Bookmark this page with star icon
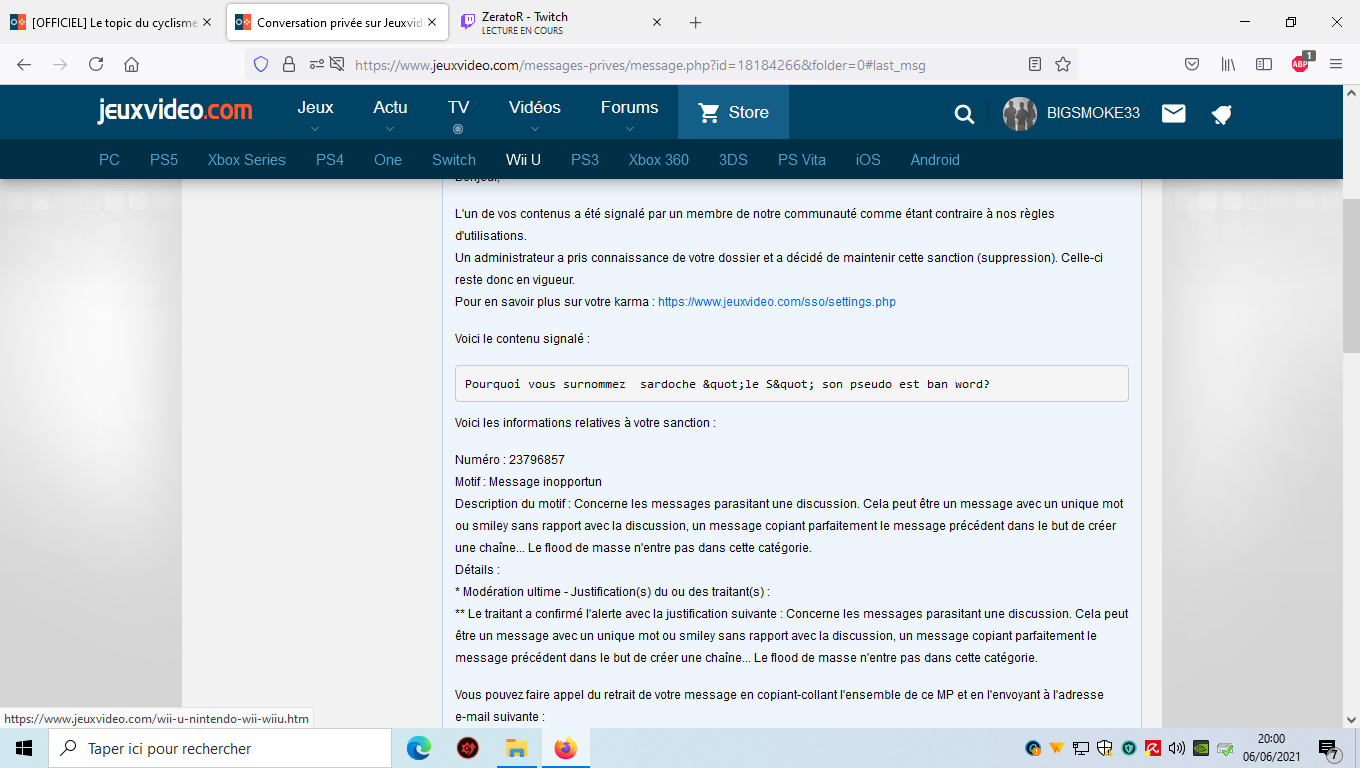 1063,64
